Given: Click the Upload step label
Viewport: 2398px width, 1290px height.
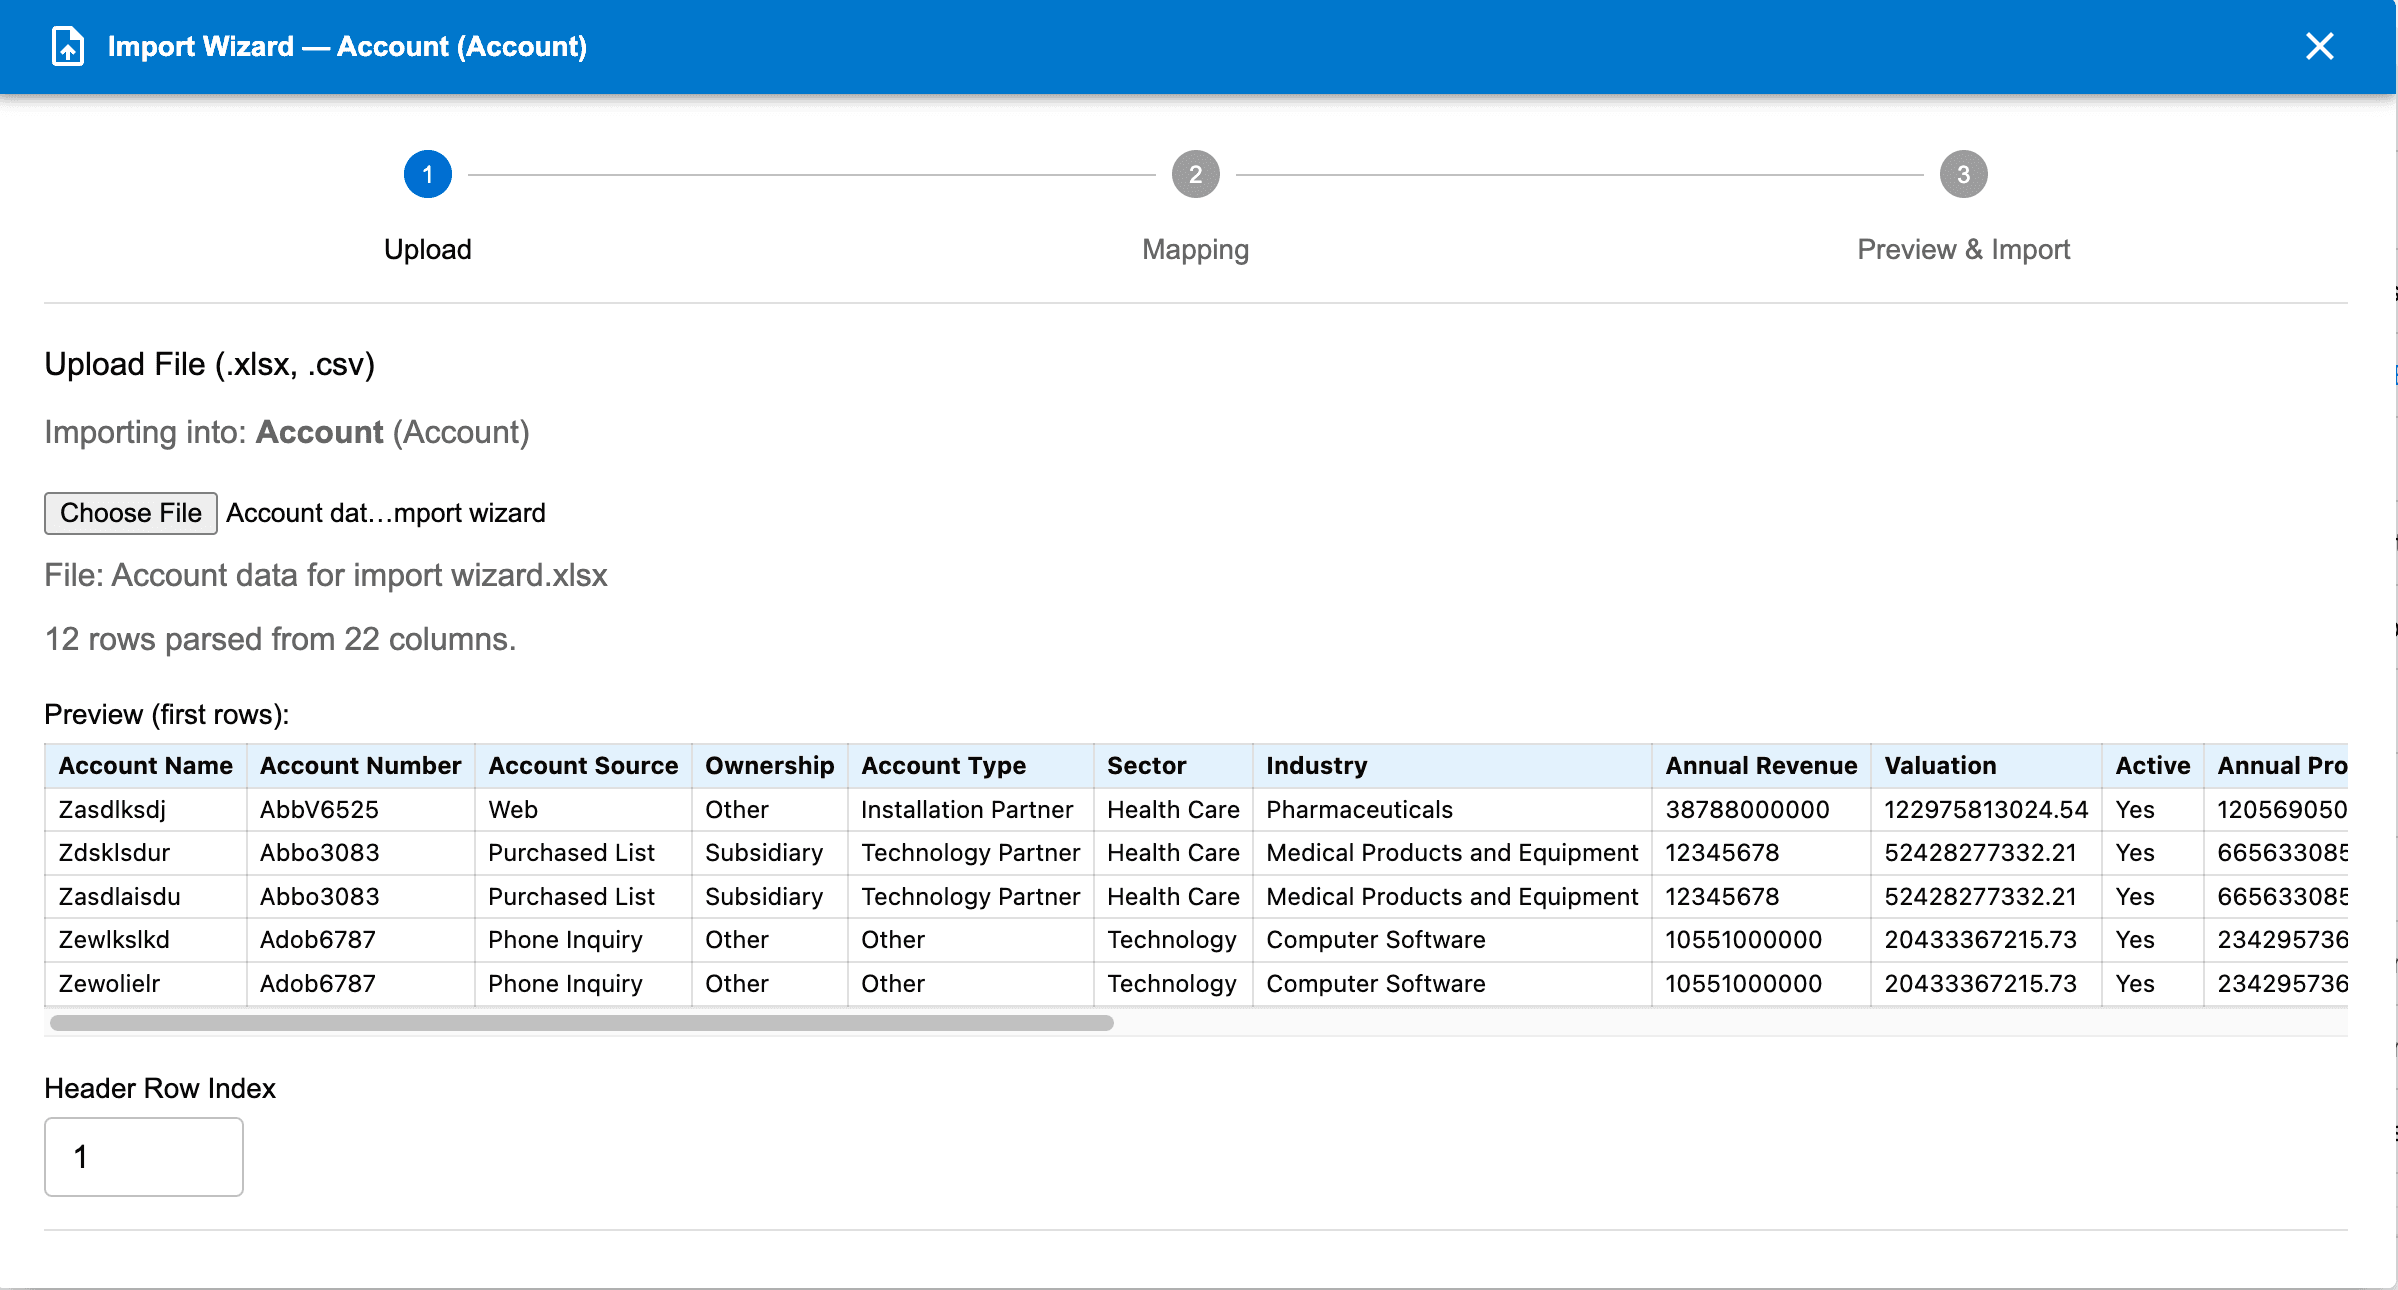Looking at the screenshot, I should (x=427, y=249).
